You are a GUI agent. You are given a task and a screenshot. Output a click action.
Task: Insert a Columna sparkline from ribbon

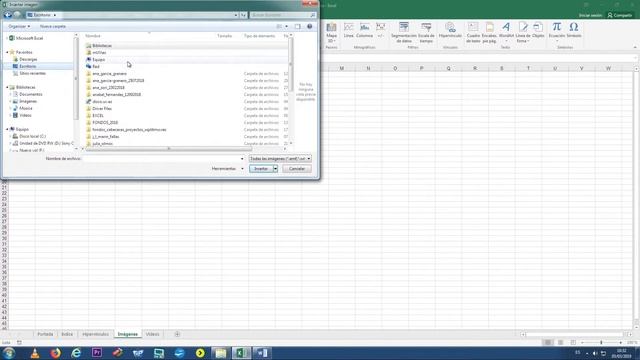pyautogui.click(x=364, y=30)
